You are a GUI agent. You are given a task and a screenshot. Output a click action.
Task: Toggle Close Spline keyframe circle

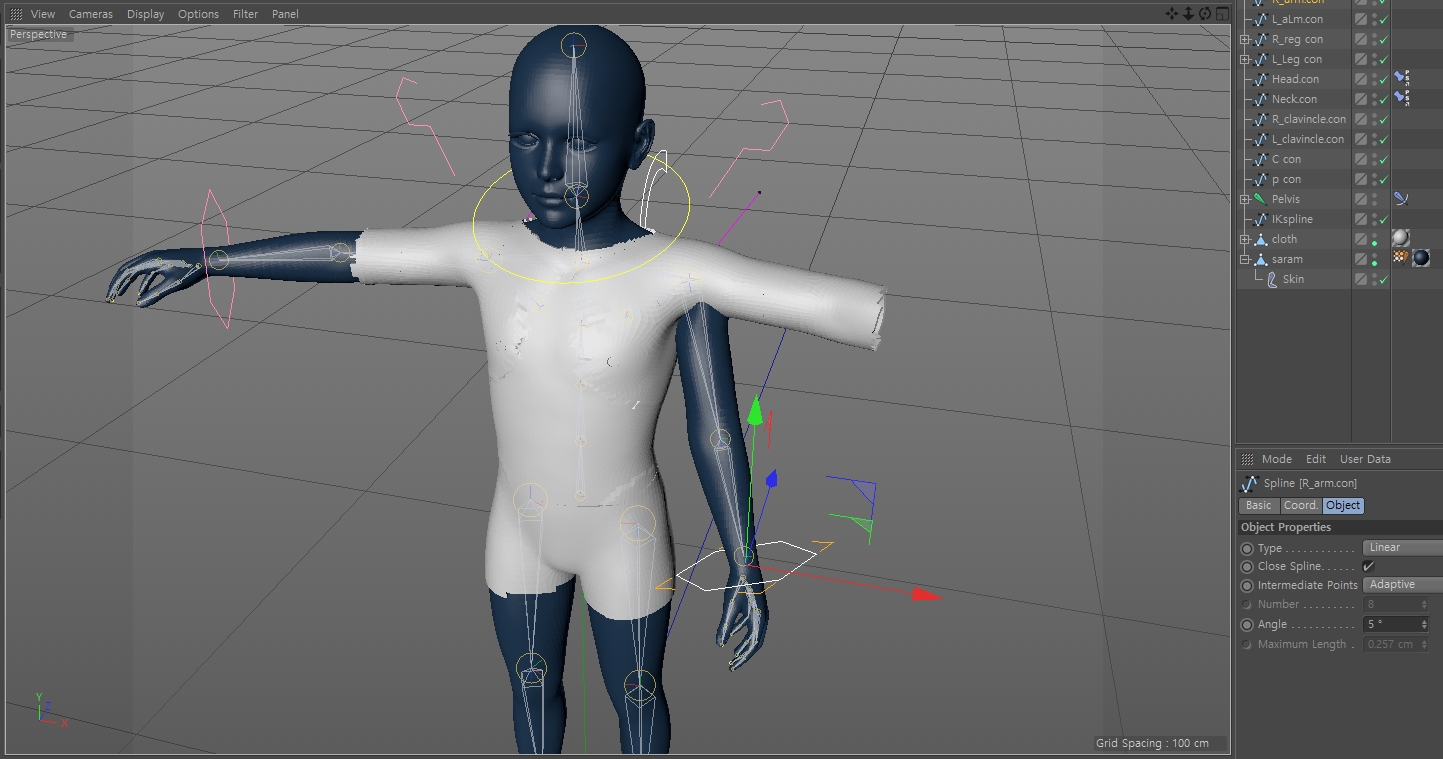tap(1247, 566)
